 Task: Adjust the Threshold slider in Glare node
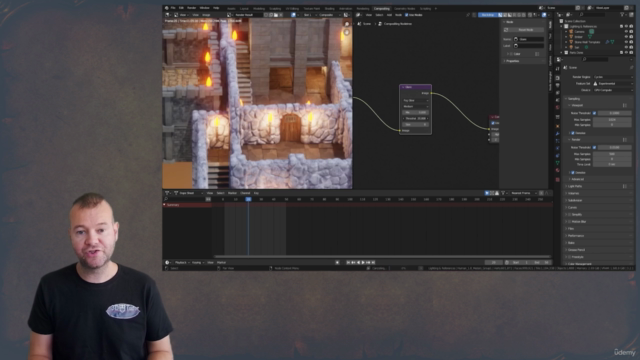416,118
